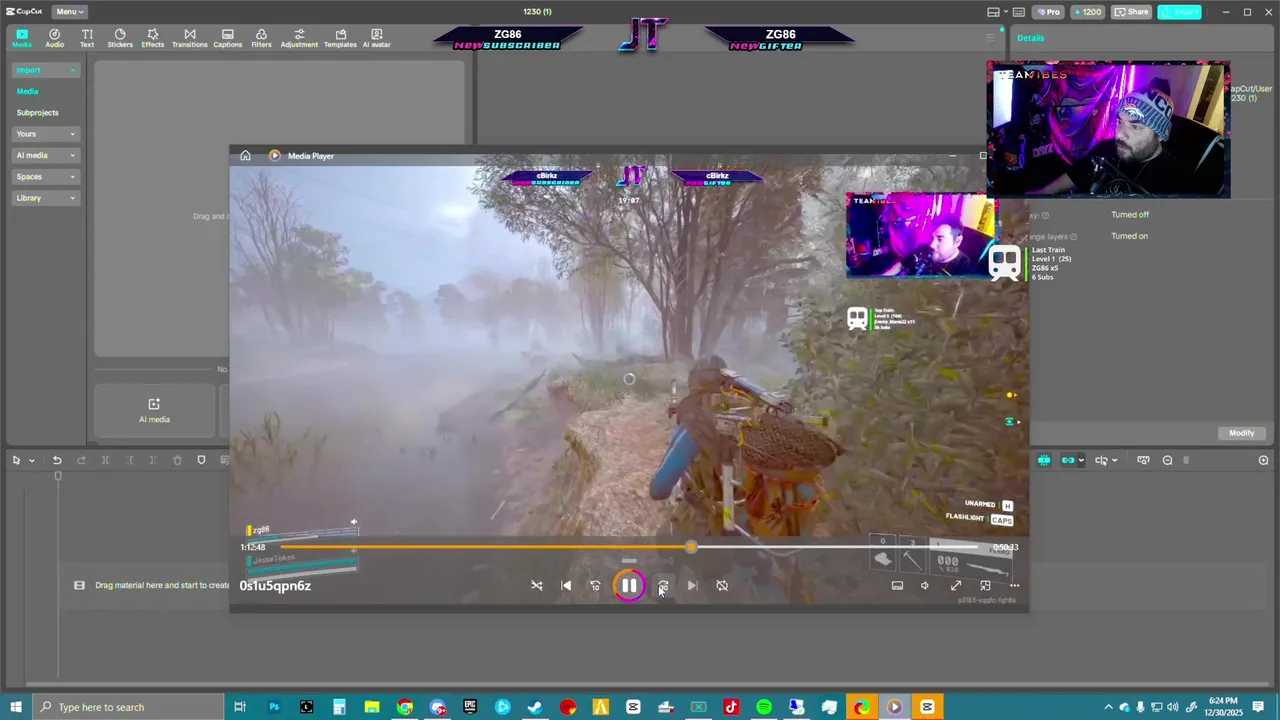Click the marker shield icon in timeline toolbar
The height and width of the screenshot is (720, 1280).
coord(201,460)
